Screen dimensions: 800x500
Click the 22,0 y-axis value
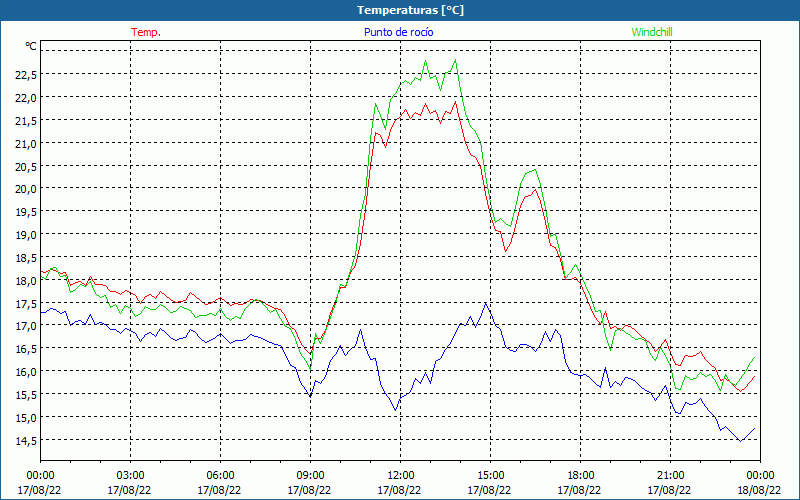tap(26, 97)
